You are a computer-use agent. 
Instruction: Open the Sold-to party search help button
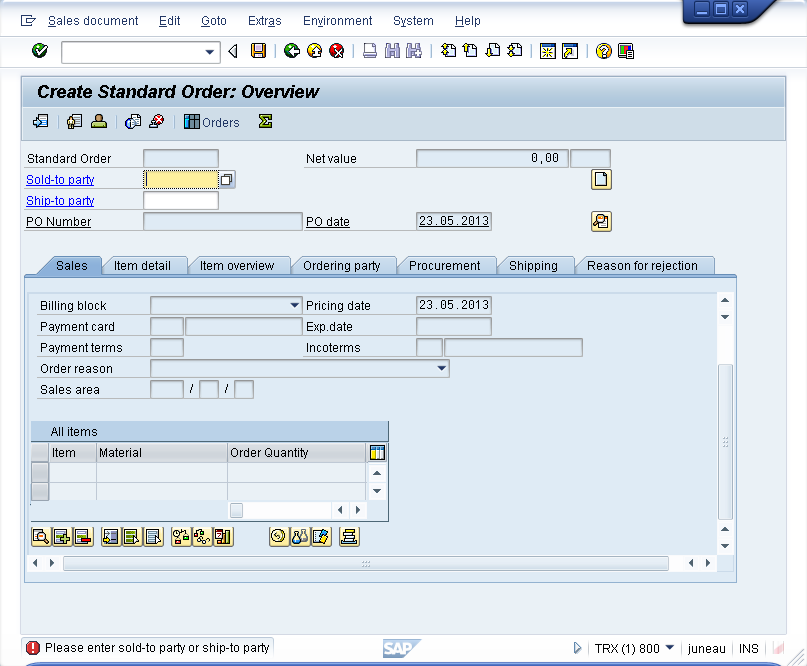tap(226, 180)
